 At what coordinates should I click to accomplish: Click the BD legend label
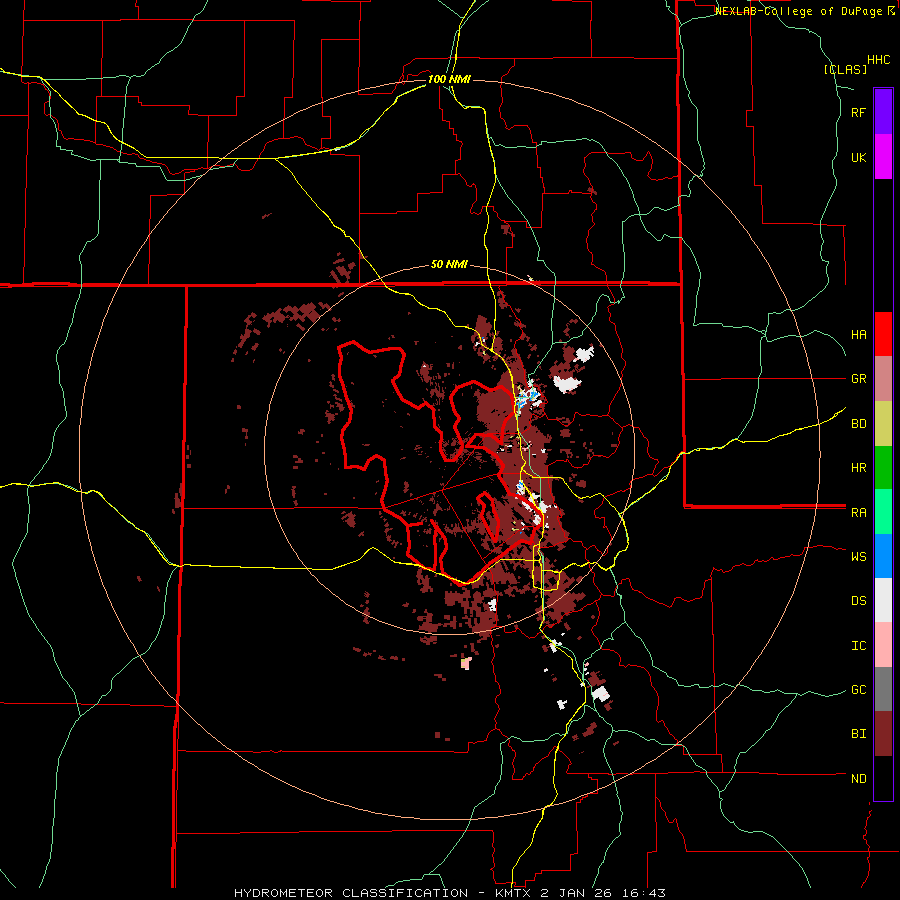[x=858, y=424]
